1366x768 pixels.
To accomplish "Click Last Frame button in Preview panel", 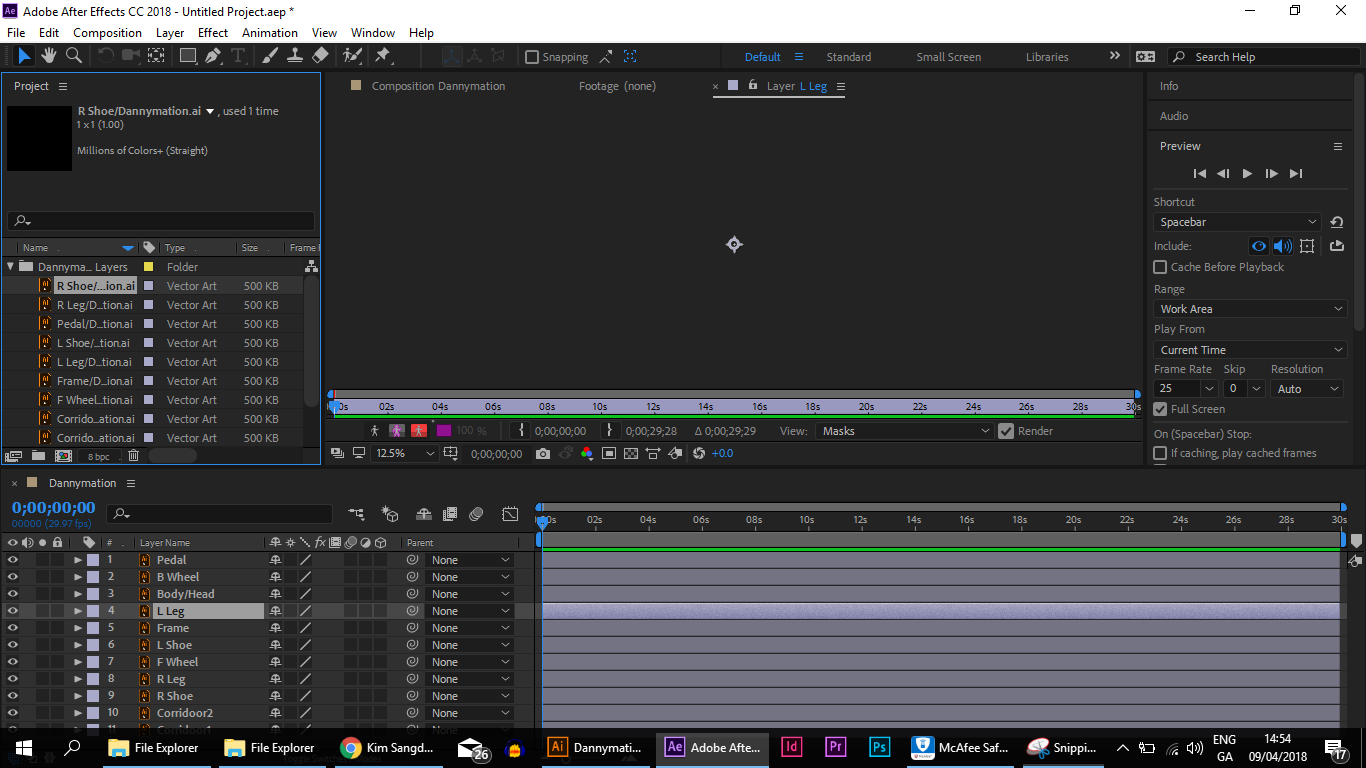I will [1296, 174].
